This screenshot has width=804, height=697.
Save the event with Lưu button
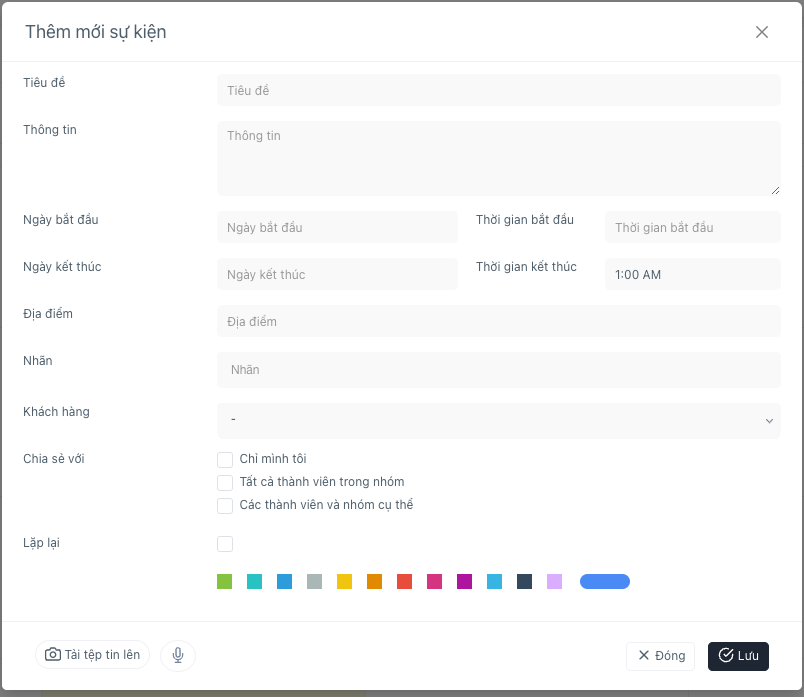point(738,656)
